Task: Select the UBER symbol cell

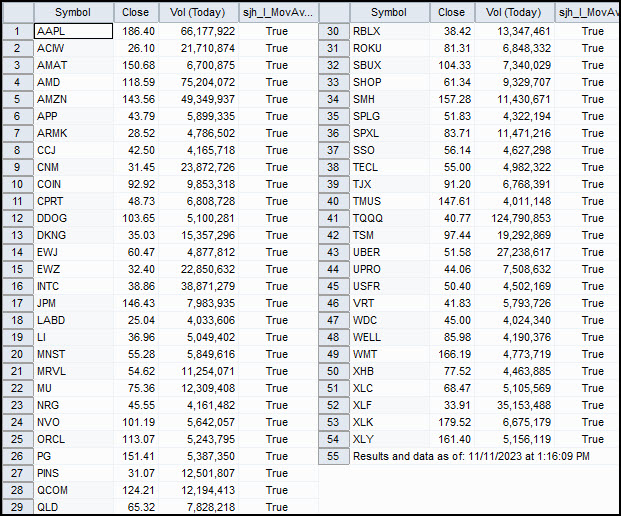Action: (390, 252)
